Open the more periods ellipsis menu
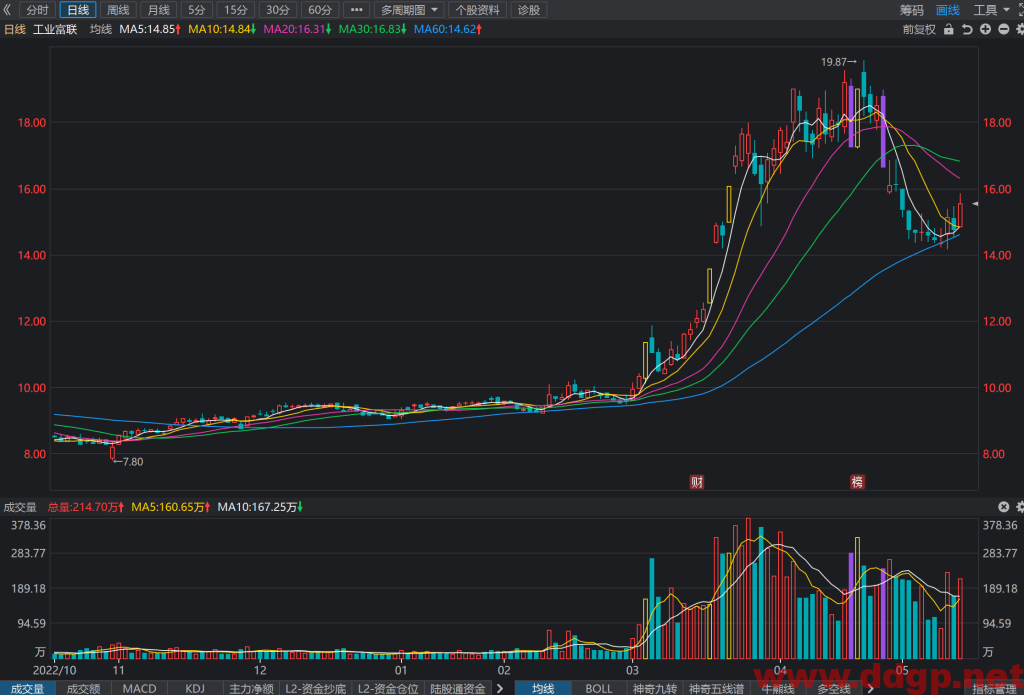This screenshot has width=1024, height=695. (356, 10)
